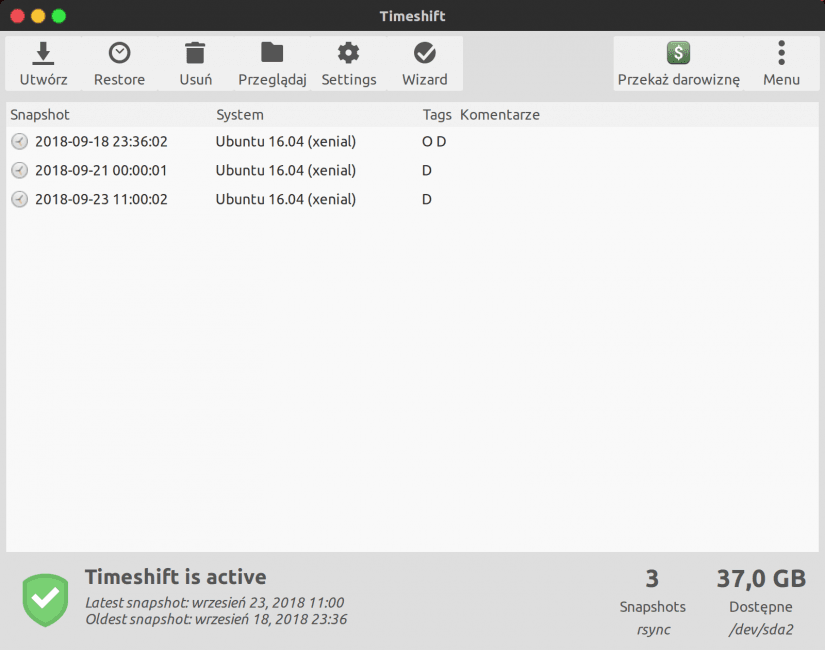This screenshot has height=650, width=825.
Task: Click the Snapshots label in the status bar
Action: point(652,607)
